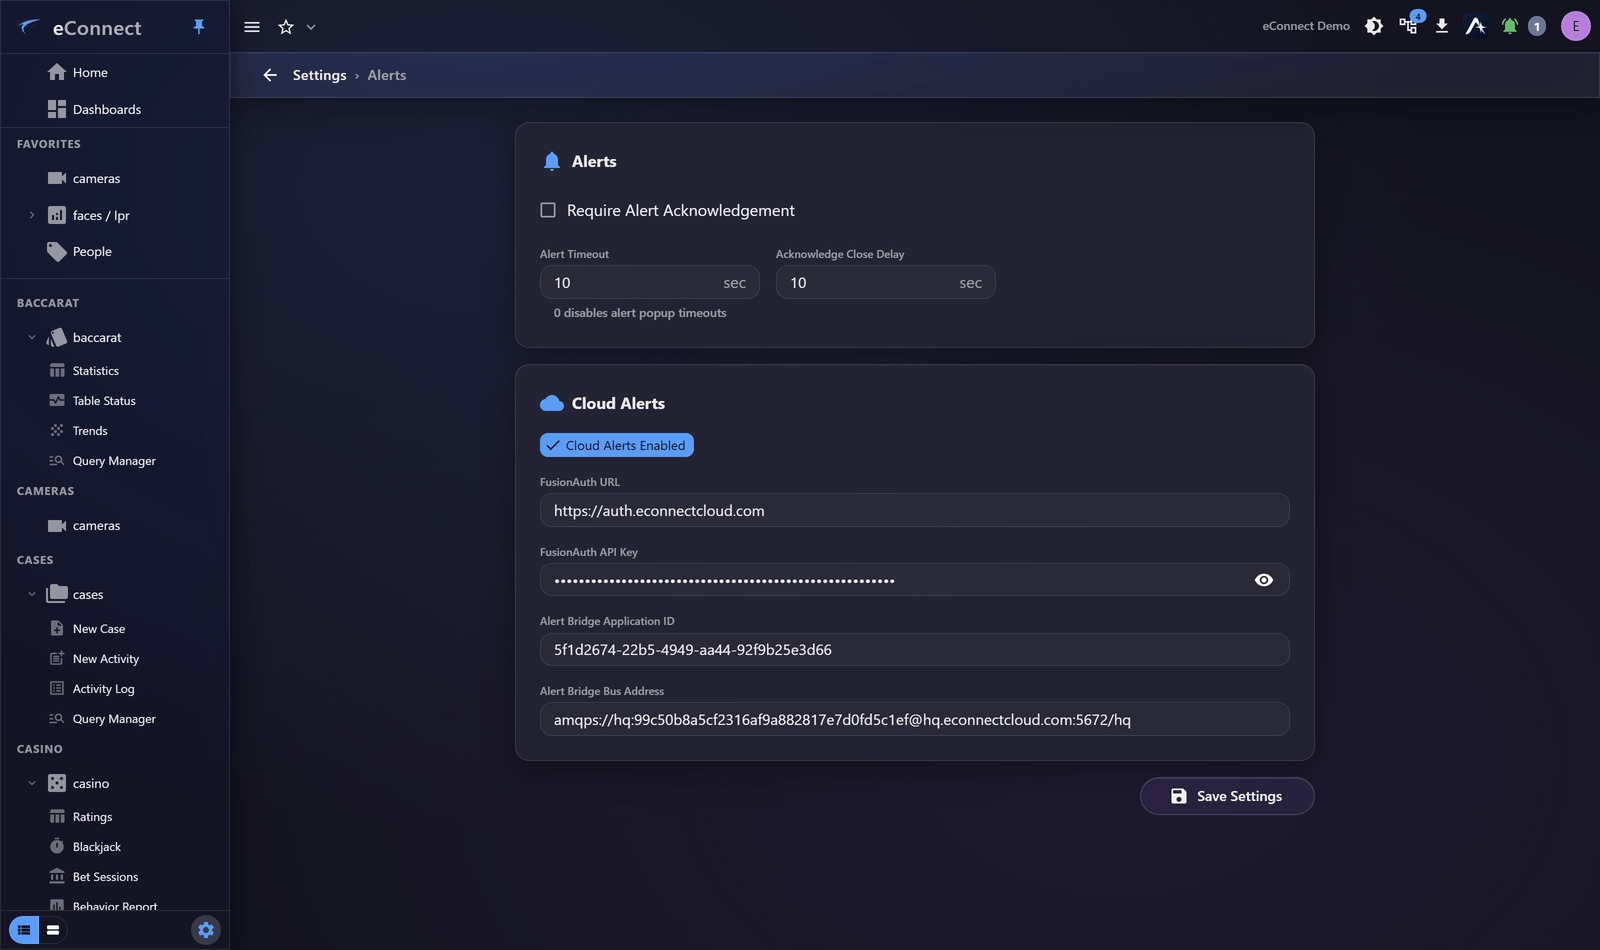Click the Settings breadcrumb link

pyautogui.click(x=319, y=75)
